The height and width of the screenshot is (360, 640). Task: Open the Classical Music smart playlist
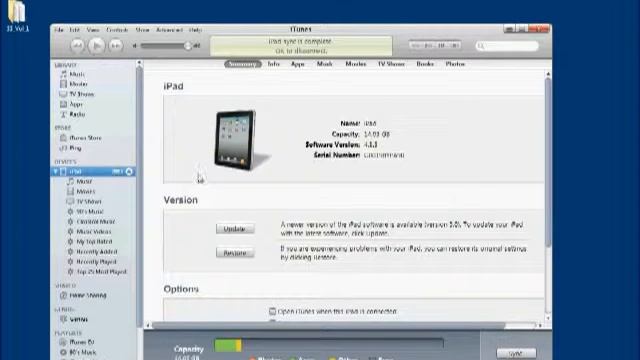coord(96,222)
